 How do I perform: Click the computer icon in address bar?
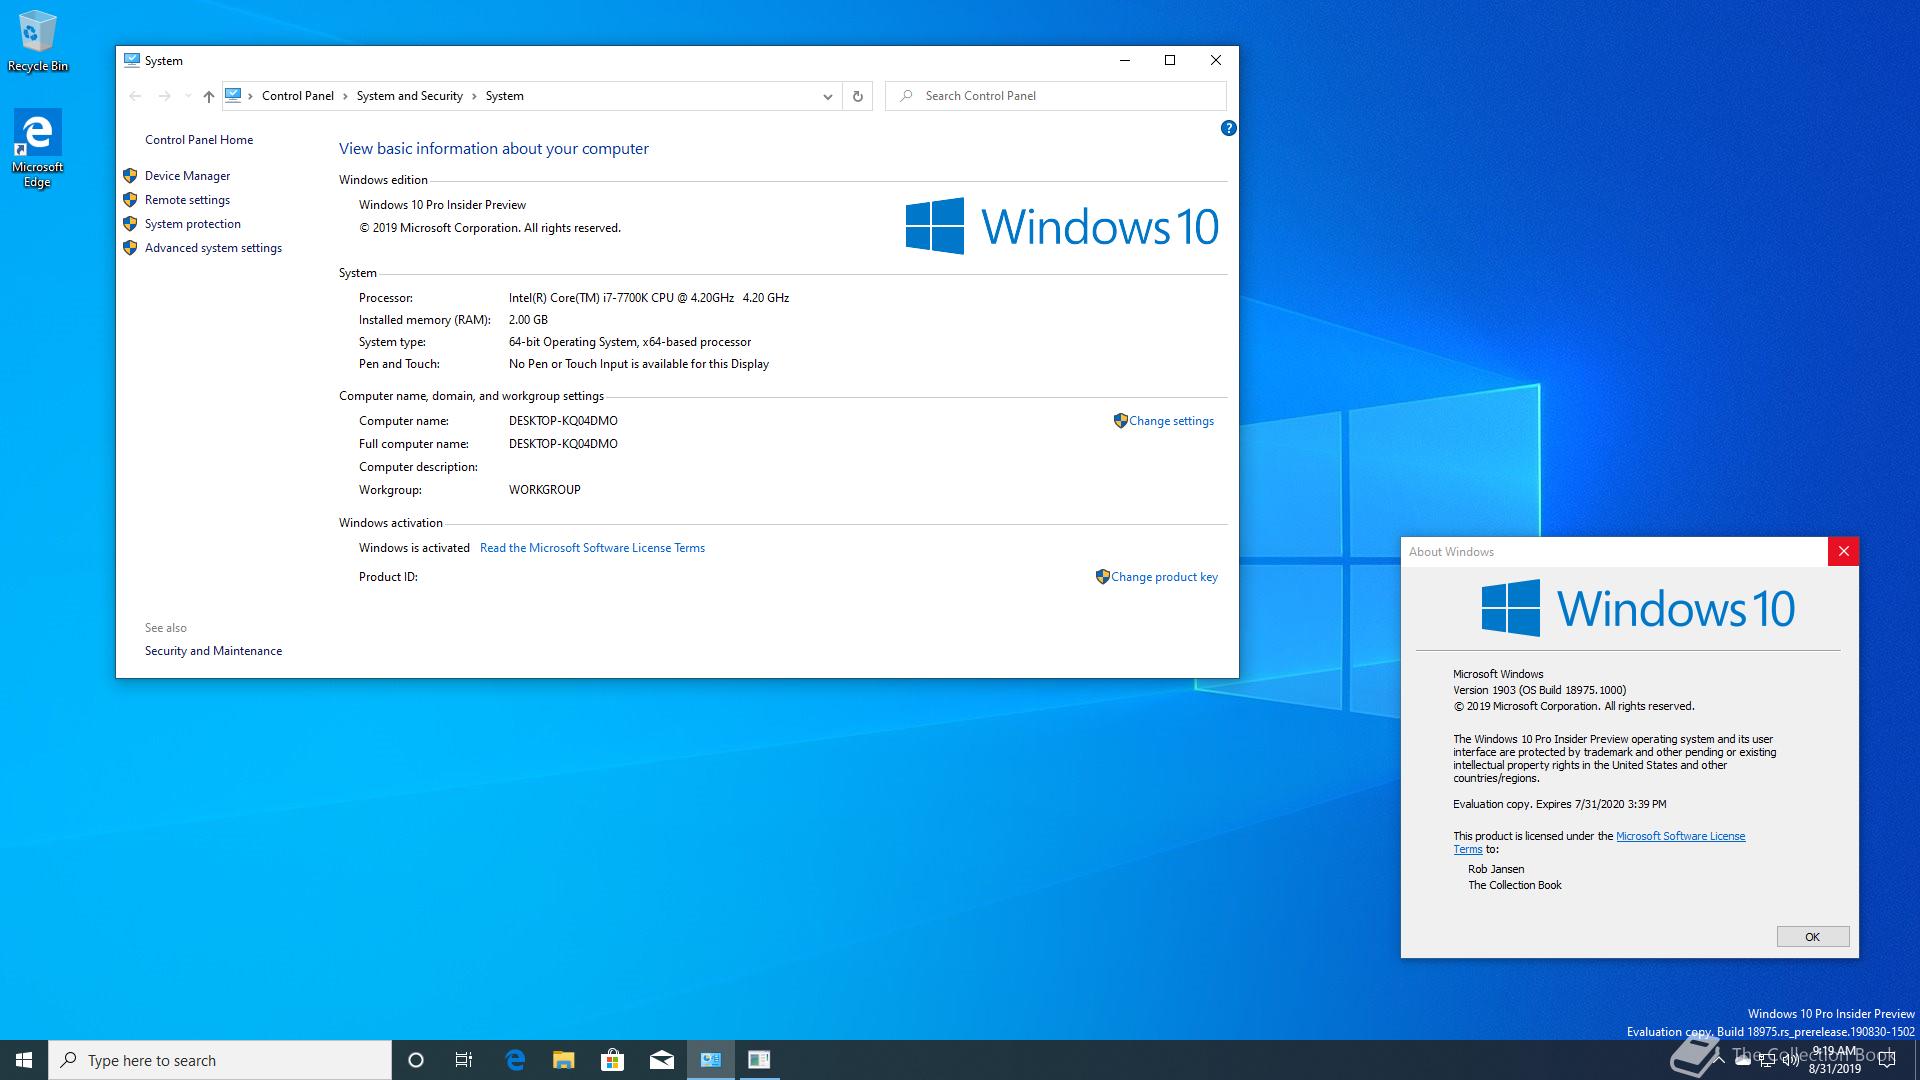[233, 95]
